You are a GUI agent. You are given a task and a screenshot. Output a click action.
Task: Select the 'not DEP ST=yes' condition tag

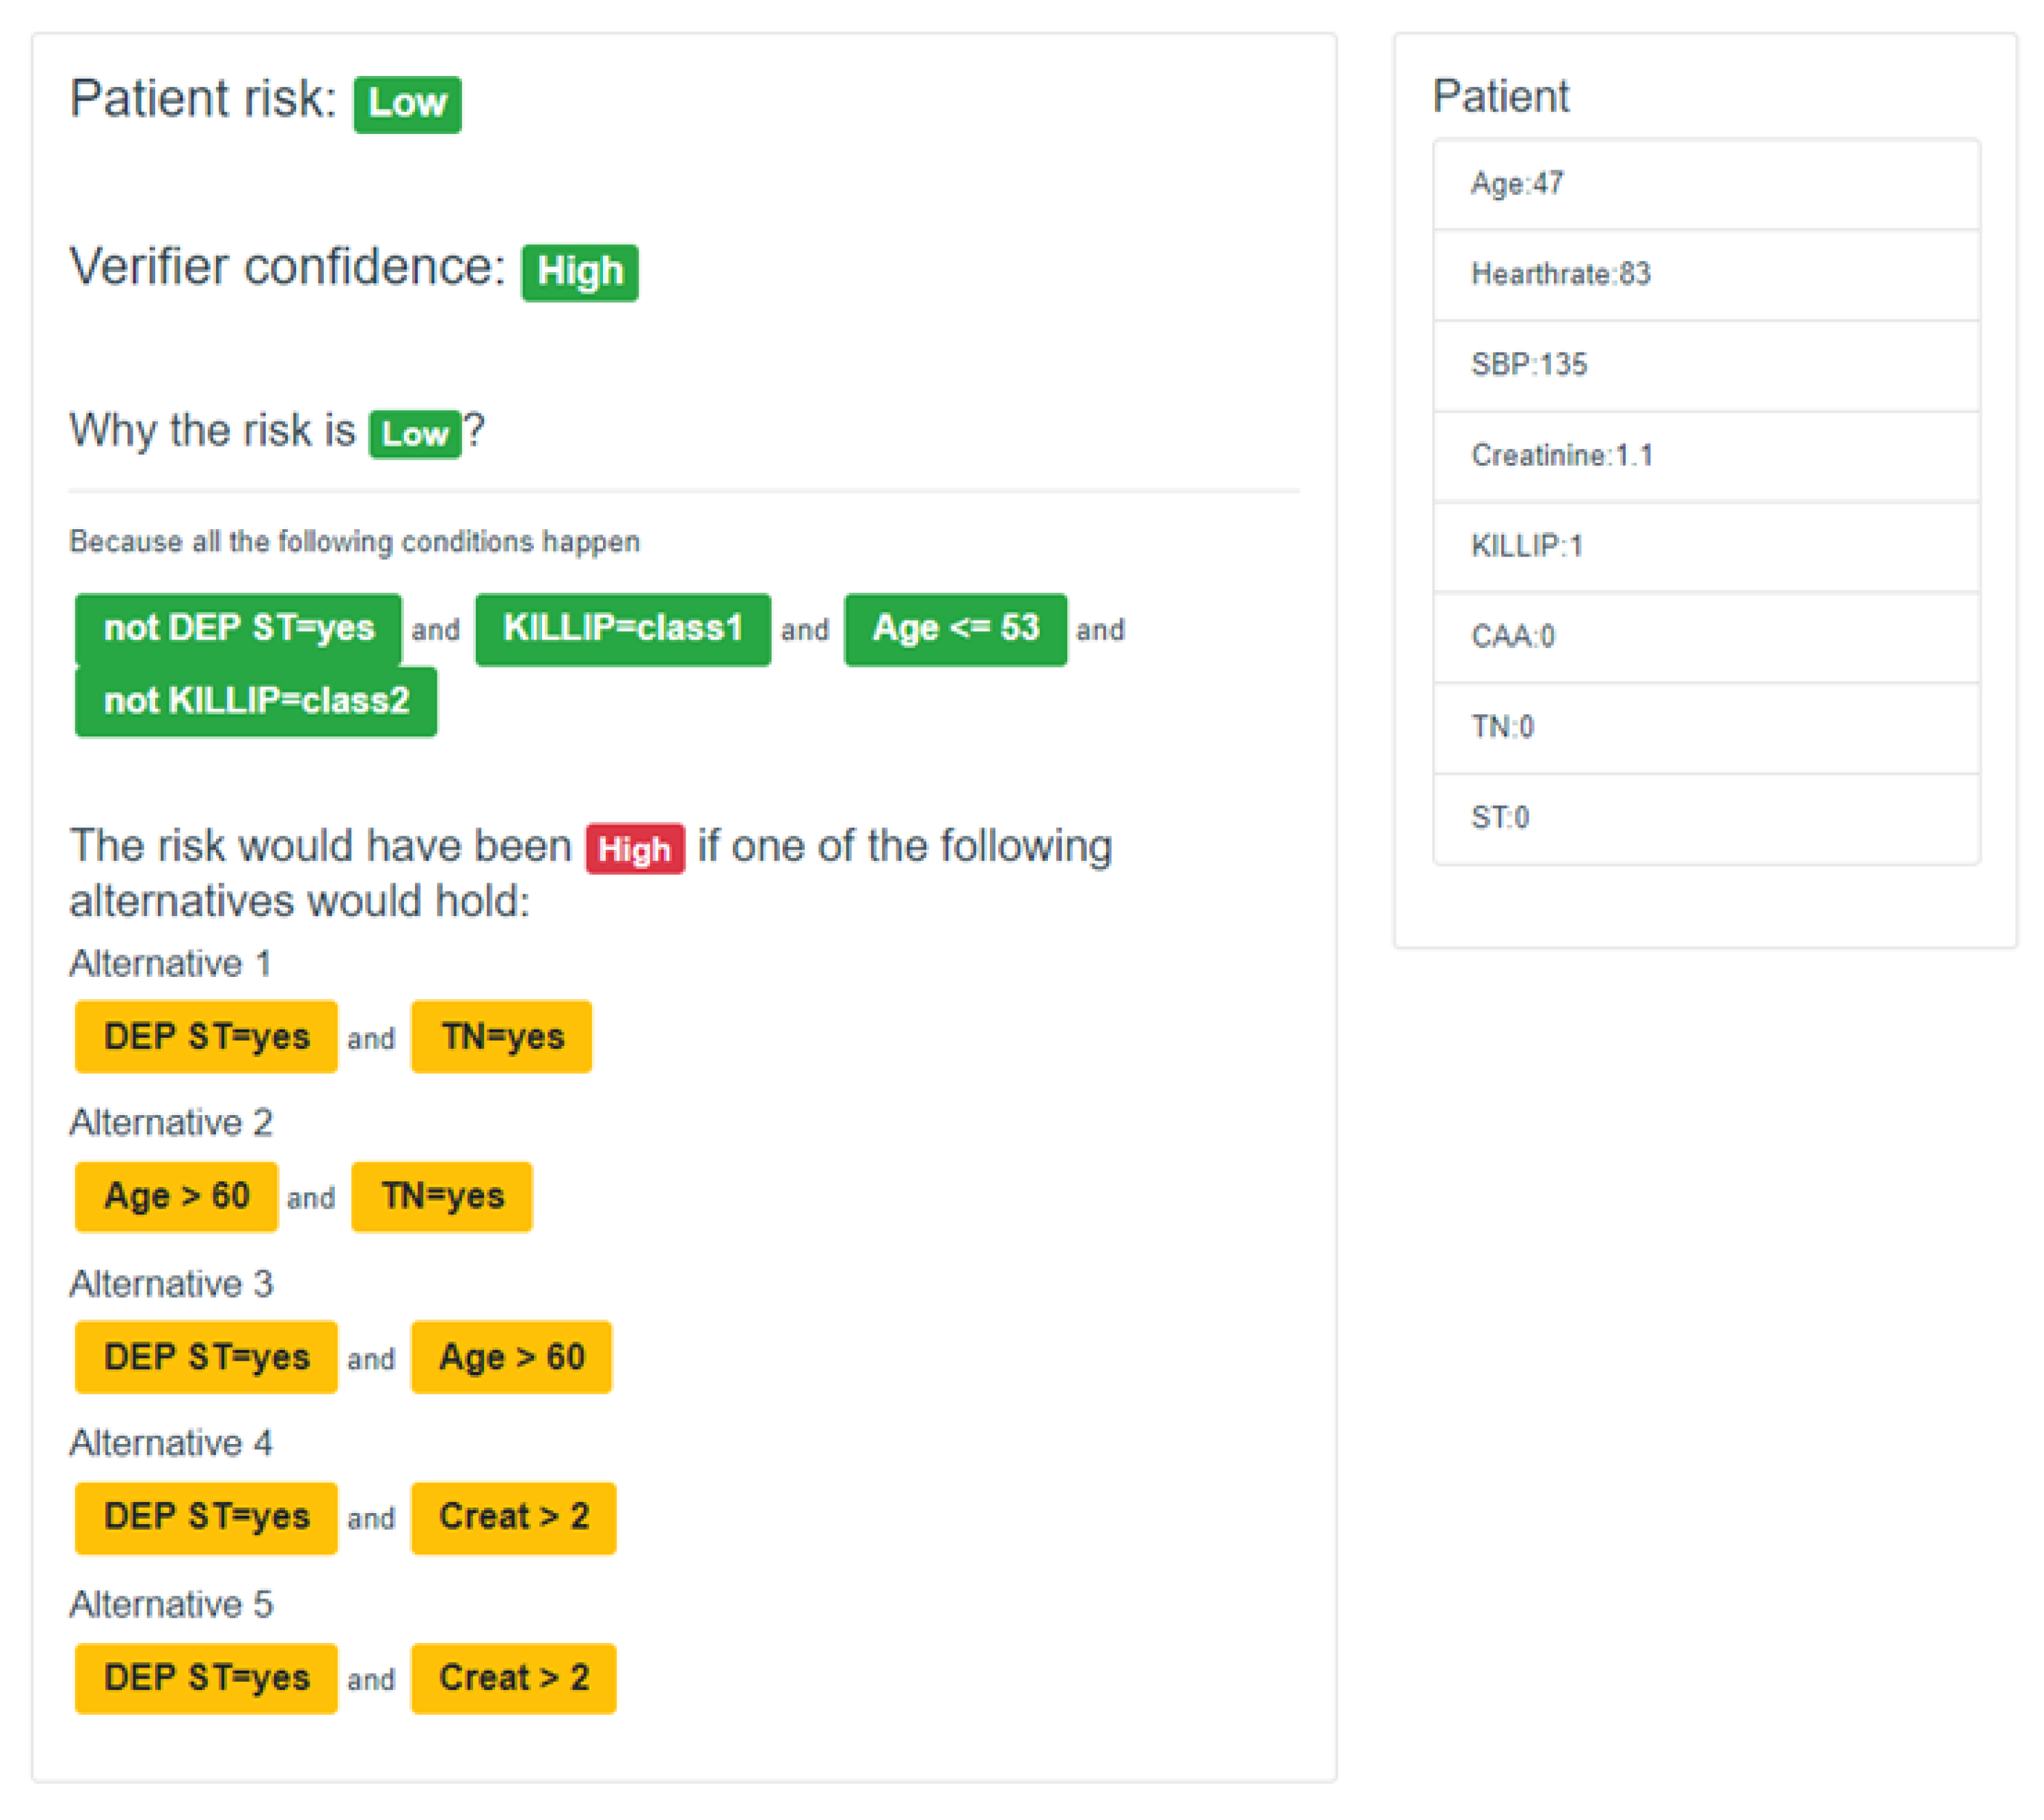238,629
